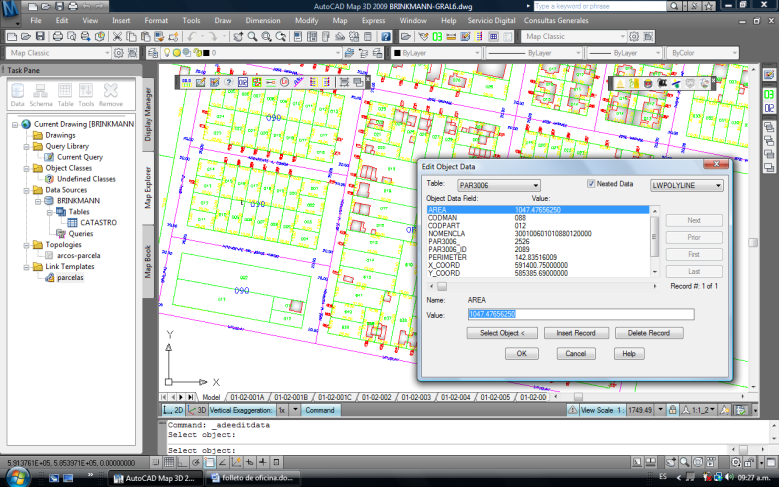The width and height of the screenshot is (779, 487).
Task: Click the green 03 toolbar icon
Action: (x=437, y=36)
